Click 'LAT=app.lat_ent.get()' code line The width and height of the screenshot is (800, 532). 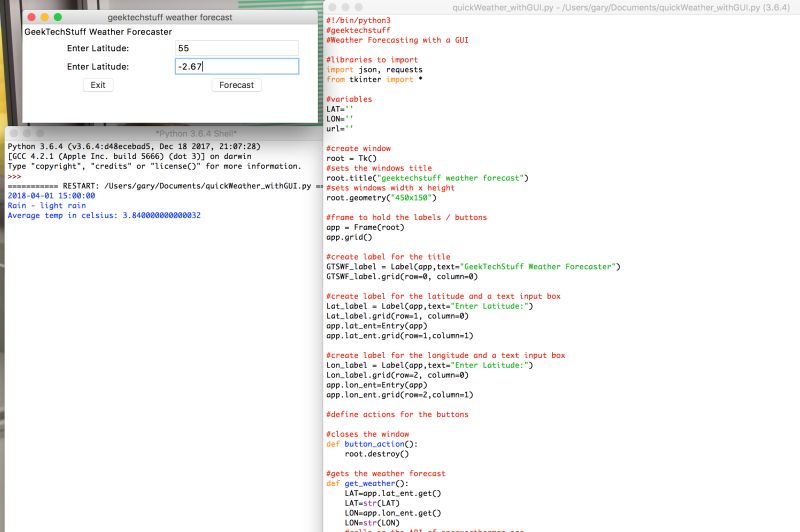pos(392,494)
